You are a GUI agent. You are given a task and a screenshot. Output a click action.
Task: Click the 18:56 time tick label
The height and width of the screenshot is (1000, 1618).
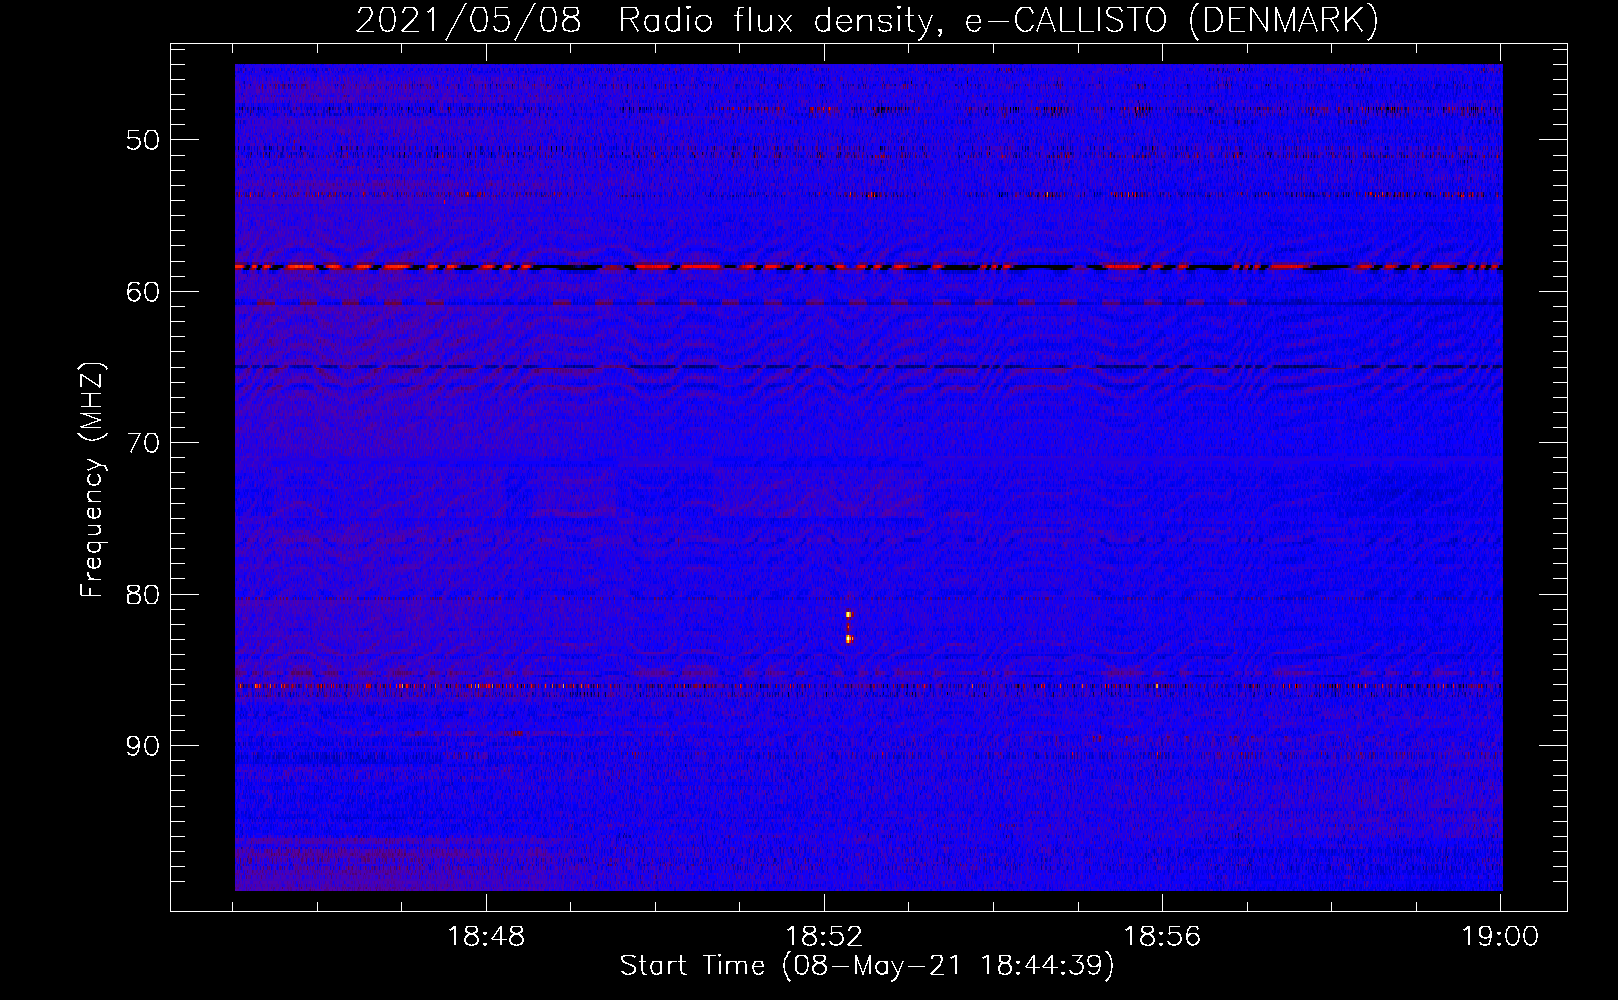pos(1162,937)
